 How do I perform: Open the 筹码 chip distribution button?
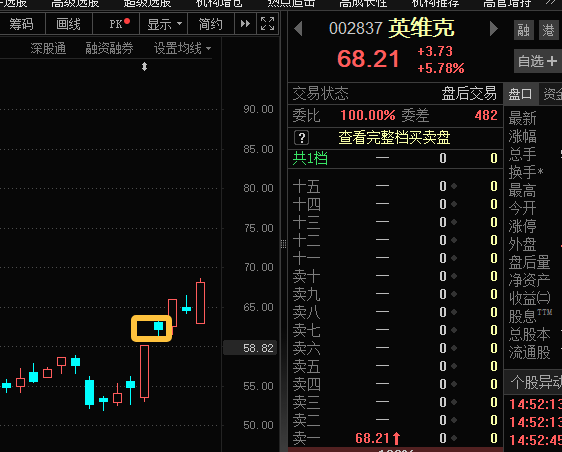(22, 24)
